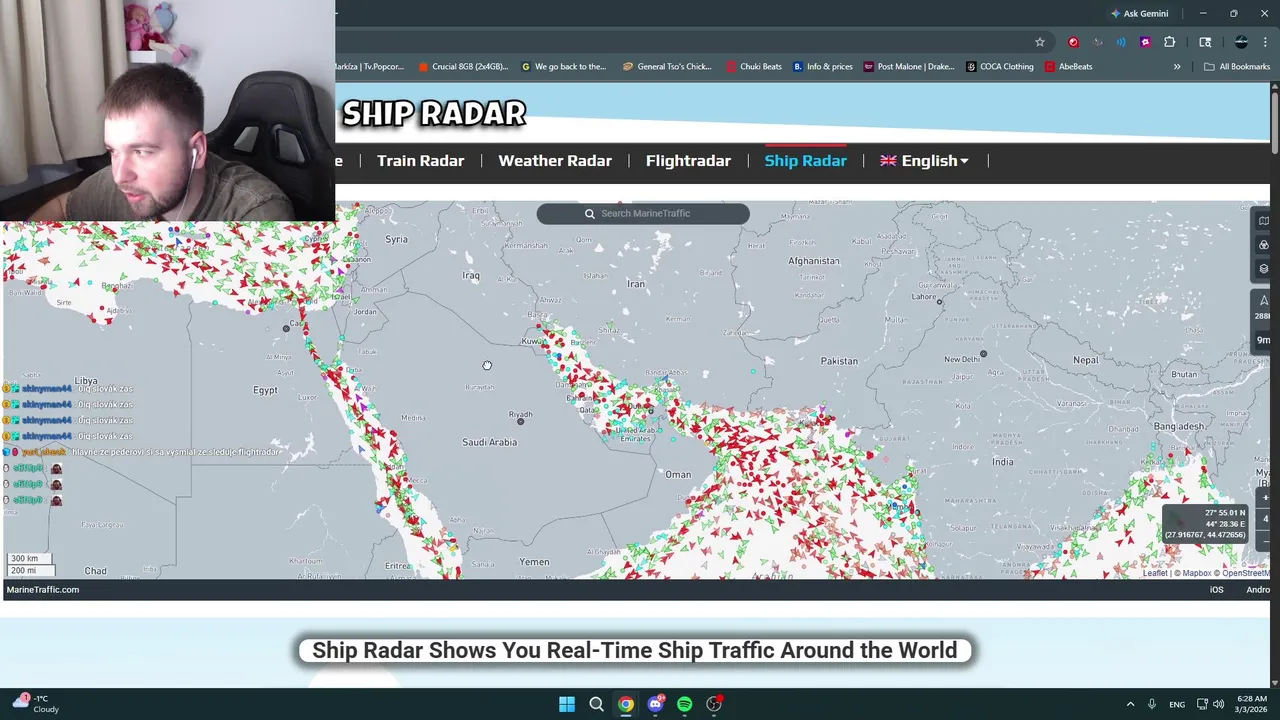Open the General Tso's Chick... bookmark
Image resolution: width=1280 pixels, height=720 pixels.
(667, 67)
